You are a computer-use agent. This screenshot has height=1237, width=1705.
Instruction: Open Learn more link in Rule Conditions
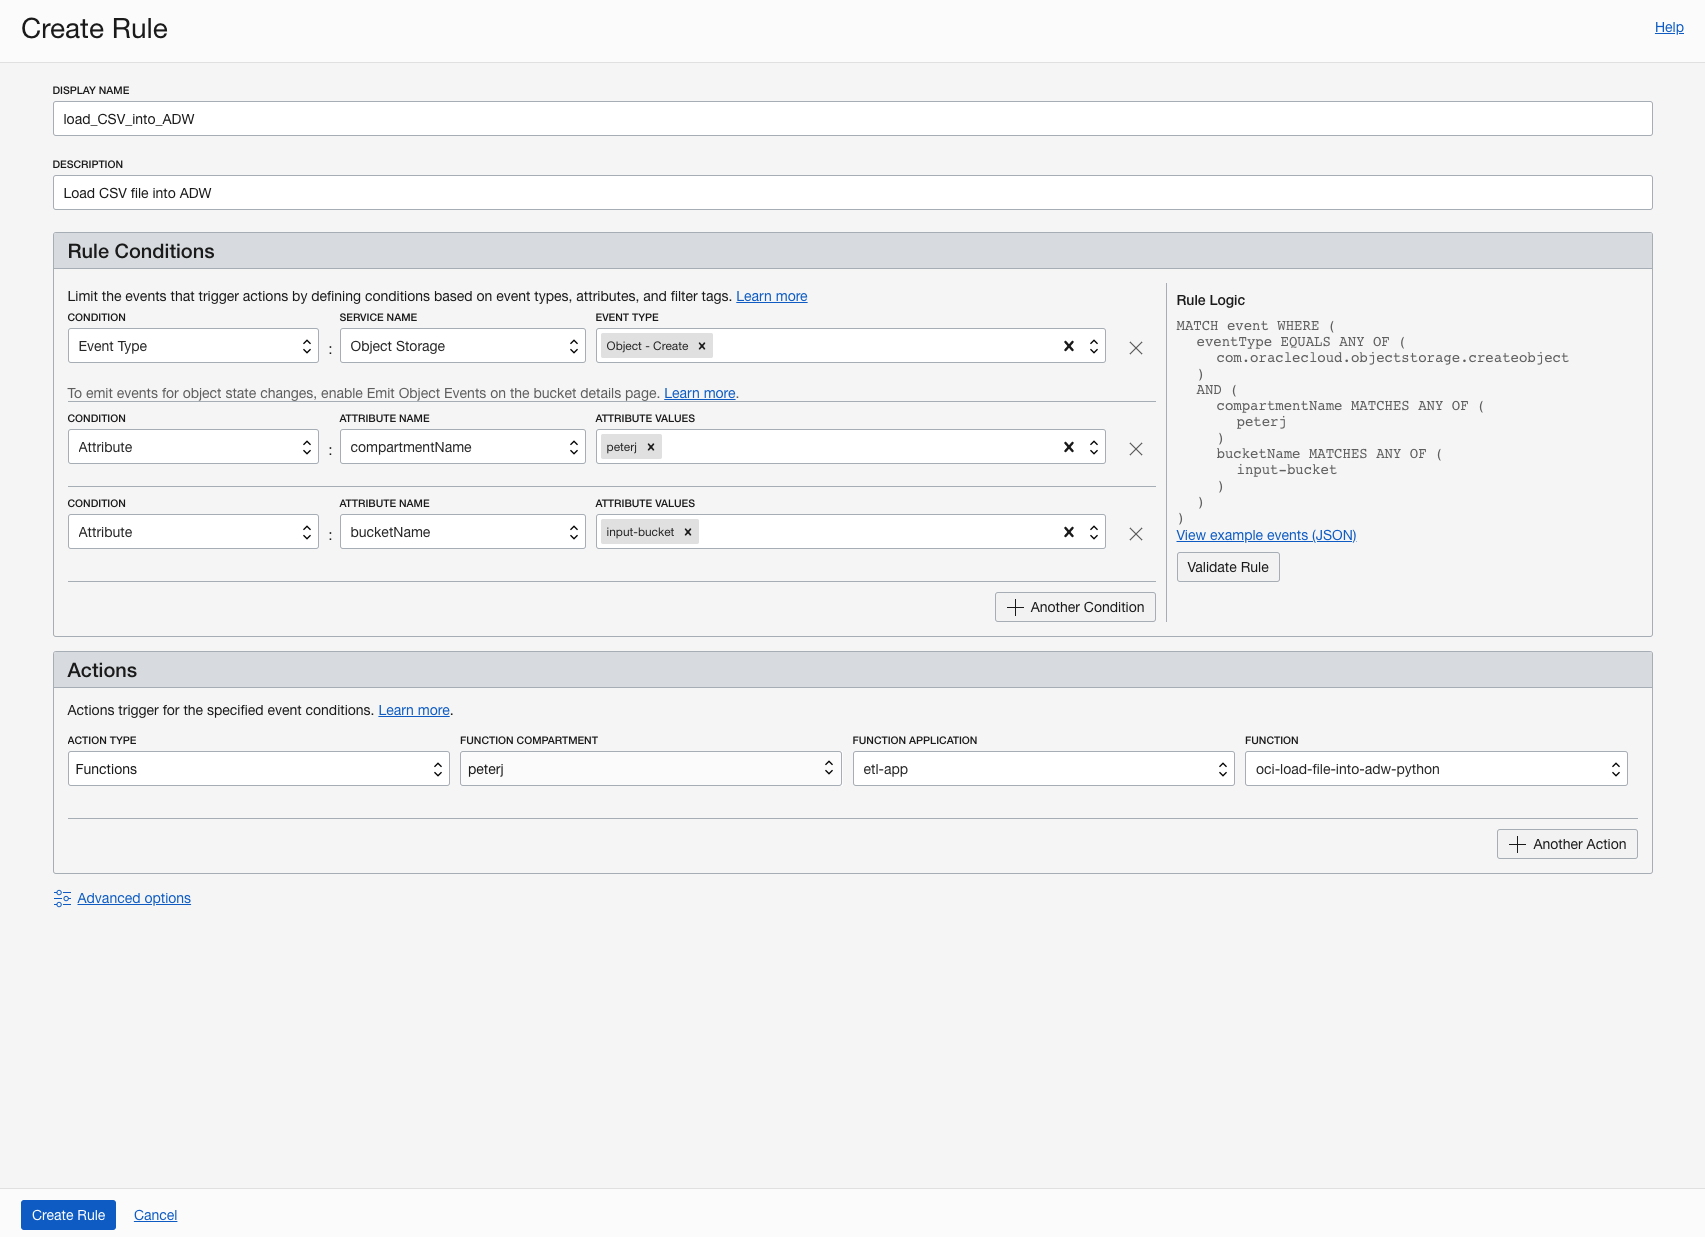pyautogui.click(x=772, y=296)
